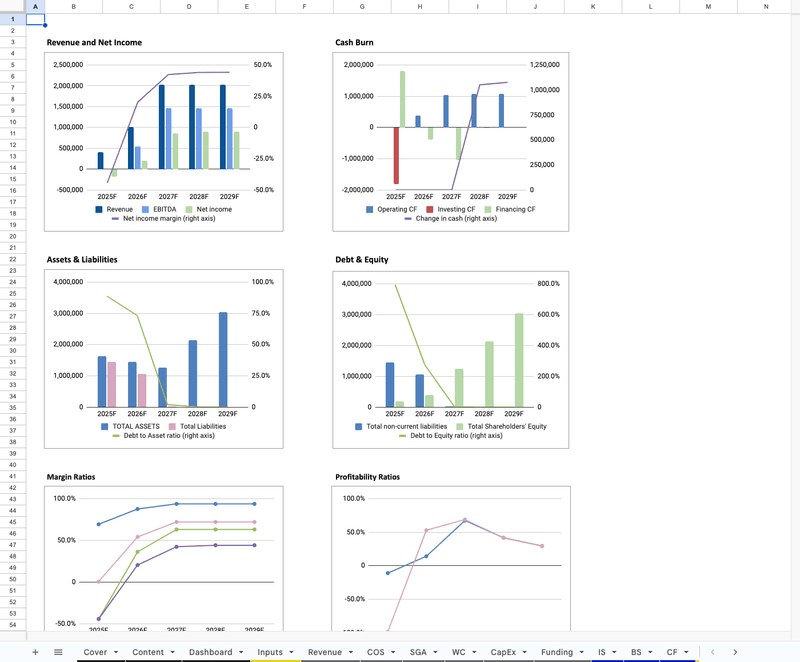Image resolution: width=800 pixels, height=662 pixels.
Task: Go to the COS sheet tab
Action: [375, 652]
